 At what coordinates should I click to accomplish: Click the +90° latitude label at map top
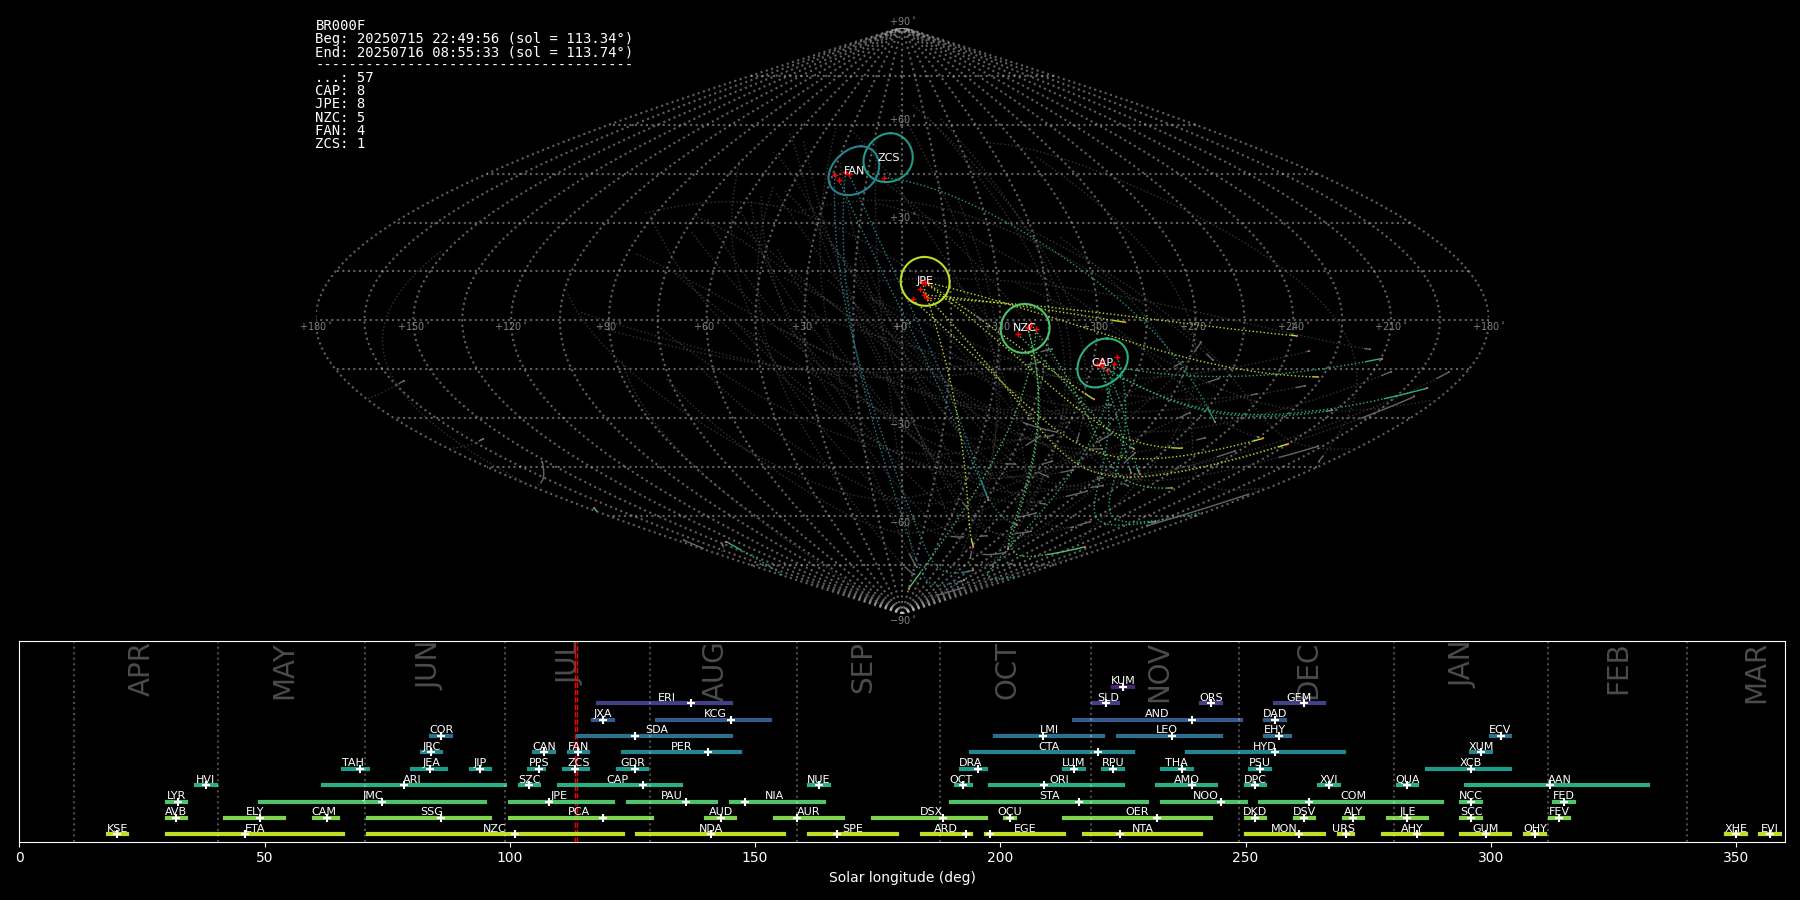(x=902, y=22)
